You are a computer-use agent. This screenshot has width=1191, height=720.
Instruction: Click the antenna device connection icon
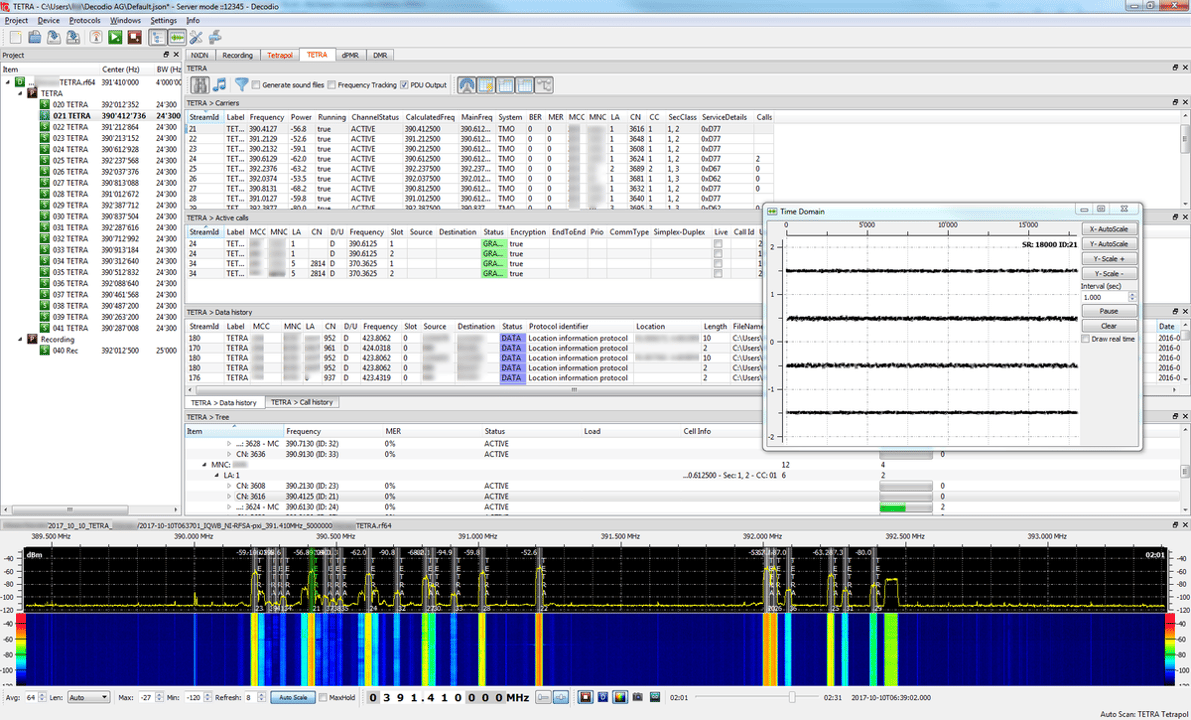95,38
